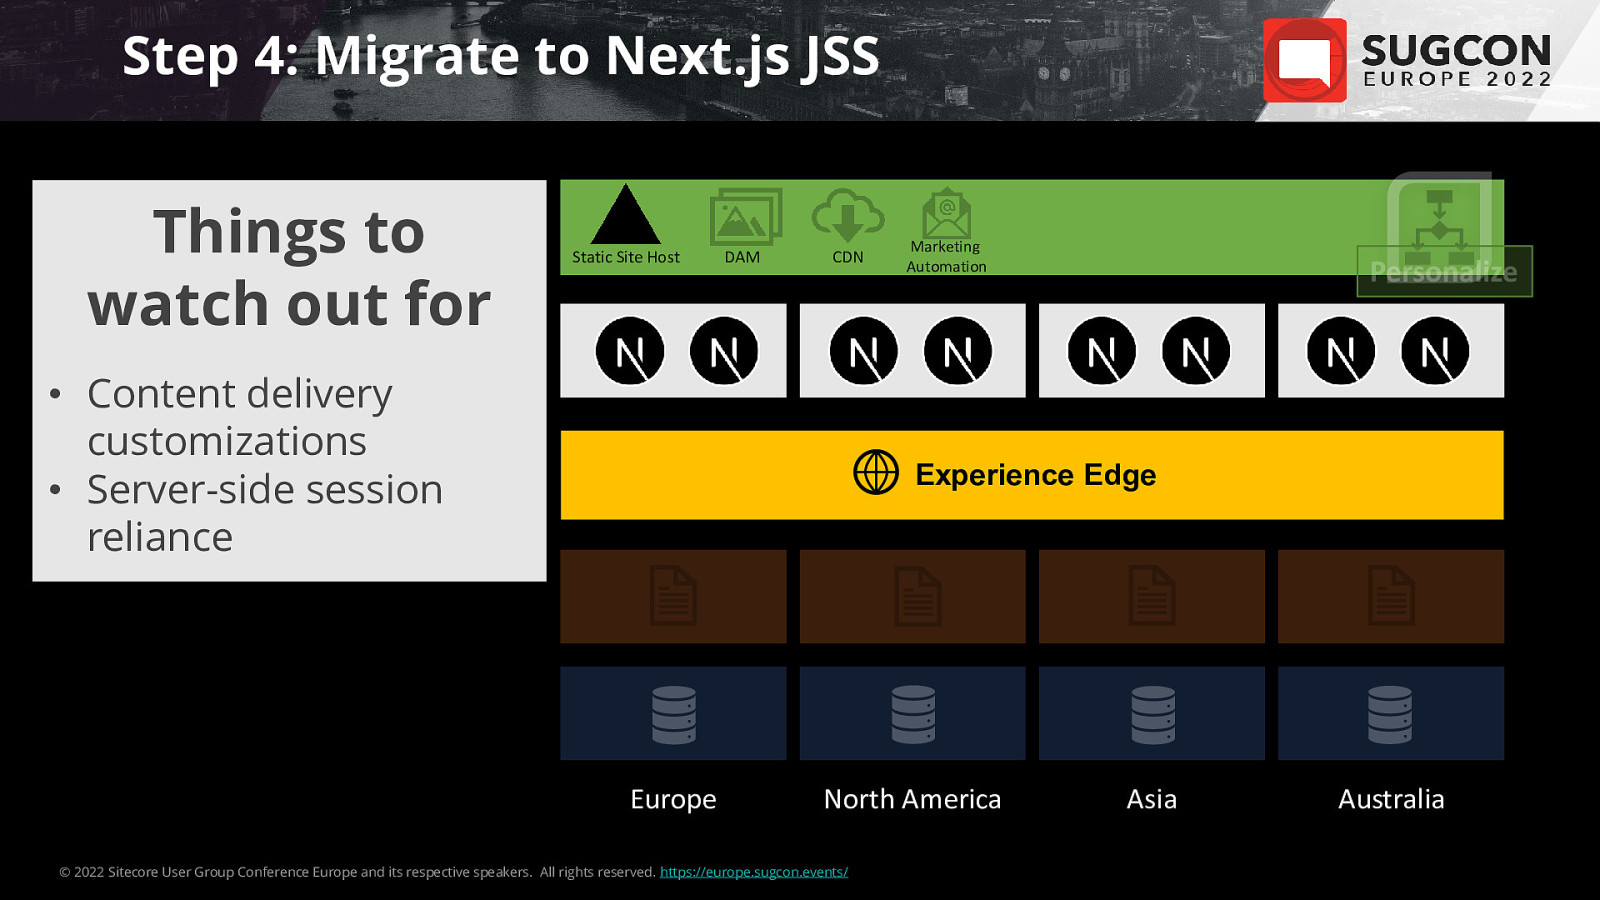Screen dimensions: 1600x900
Task: Click the SUGCON Europe 2022 wordmark
Action: pos(1457,61)
